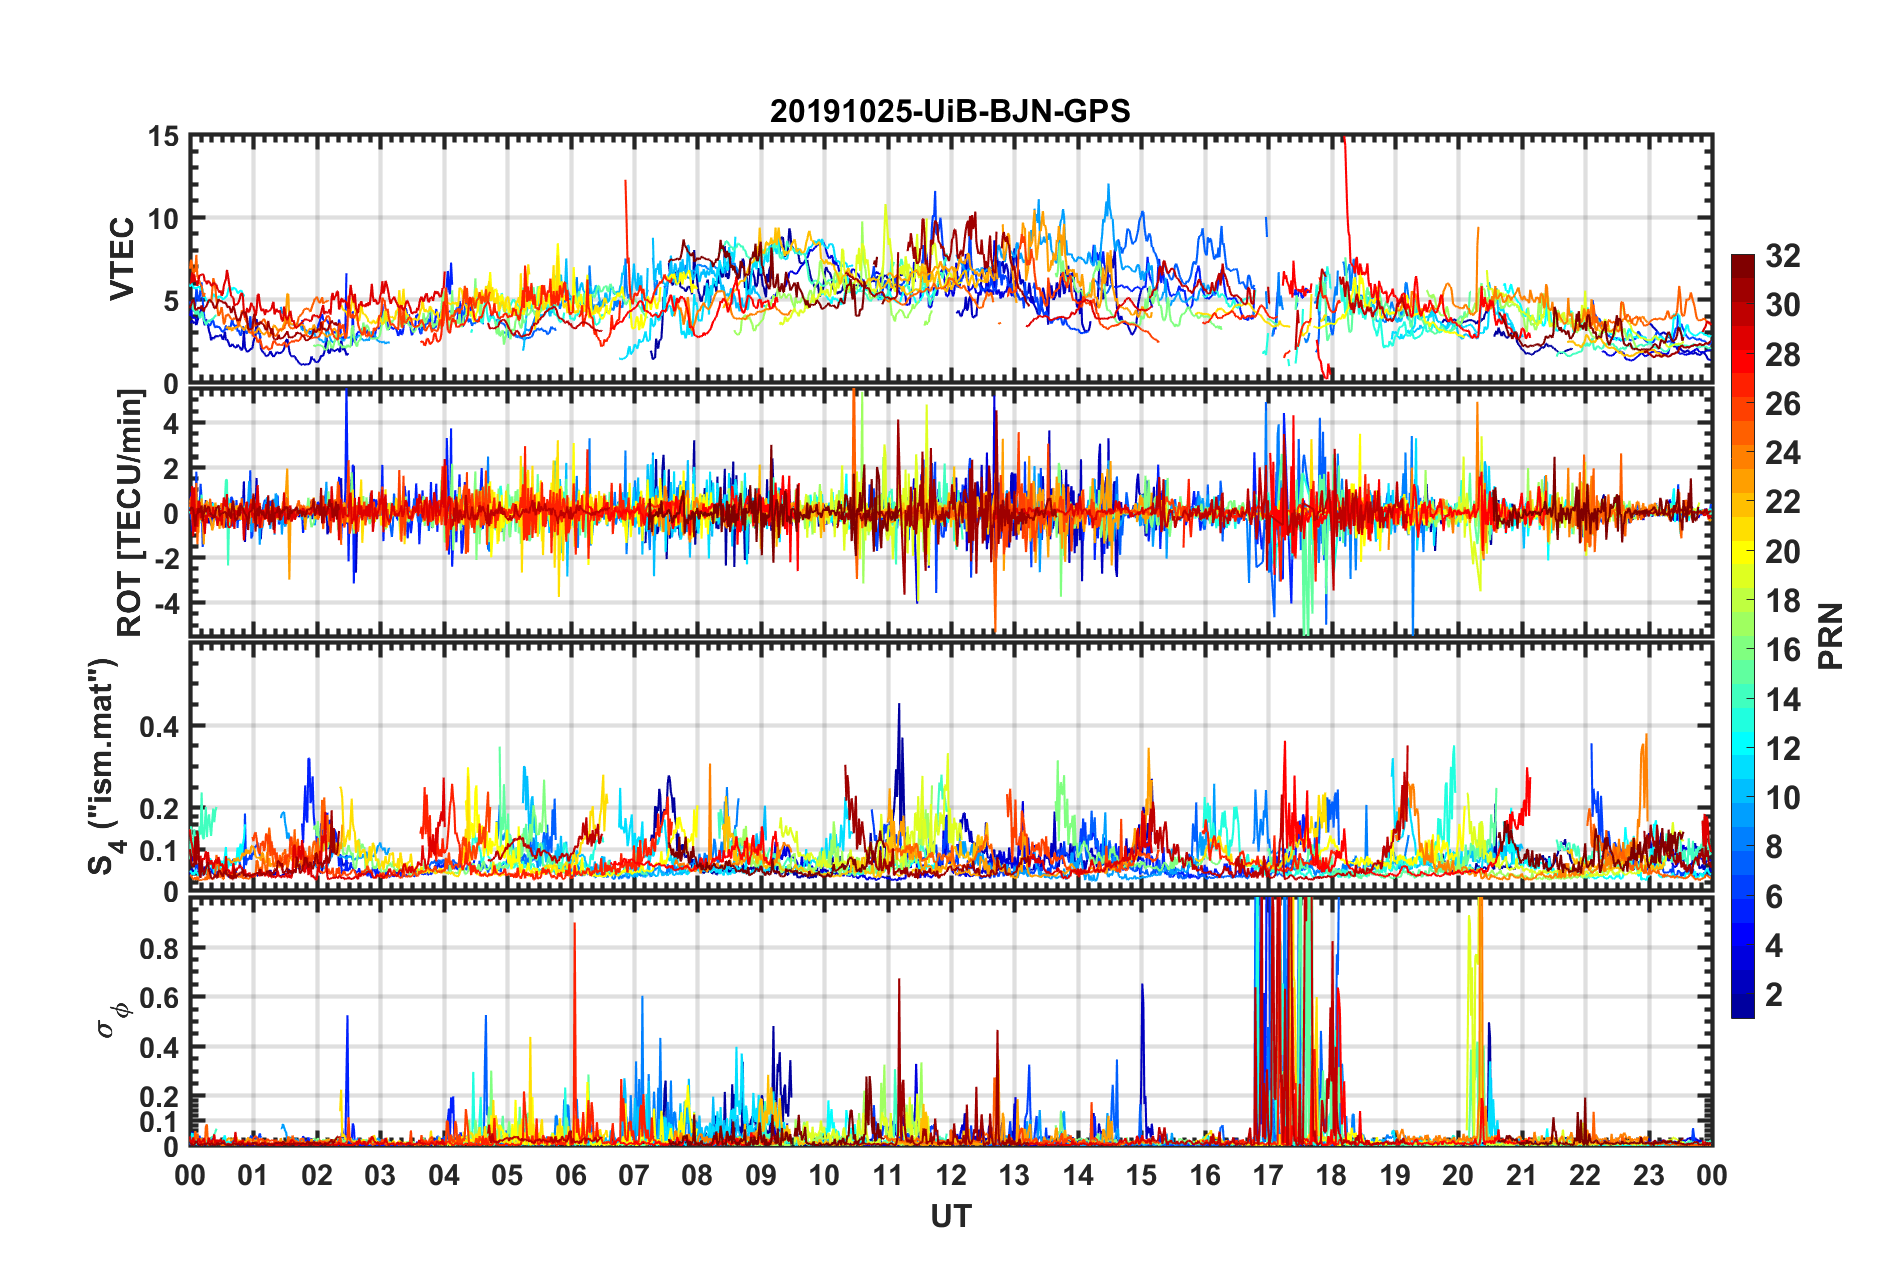Screen dimensions: 1902x1272
Task: Click the PRN colorbar label
Action: click(x=1830, y=636)
